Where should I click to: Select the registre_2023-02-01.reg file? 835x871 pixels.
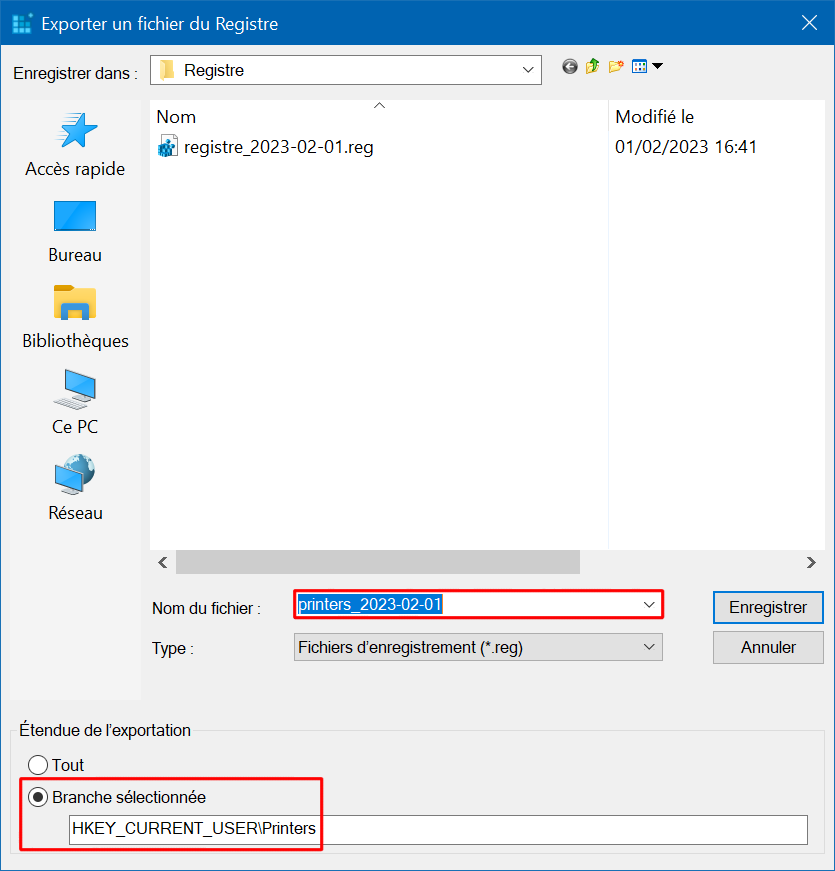(266, 147)
